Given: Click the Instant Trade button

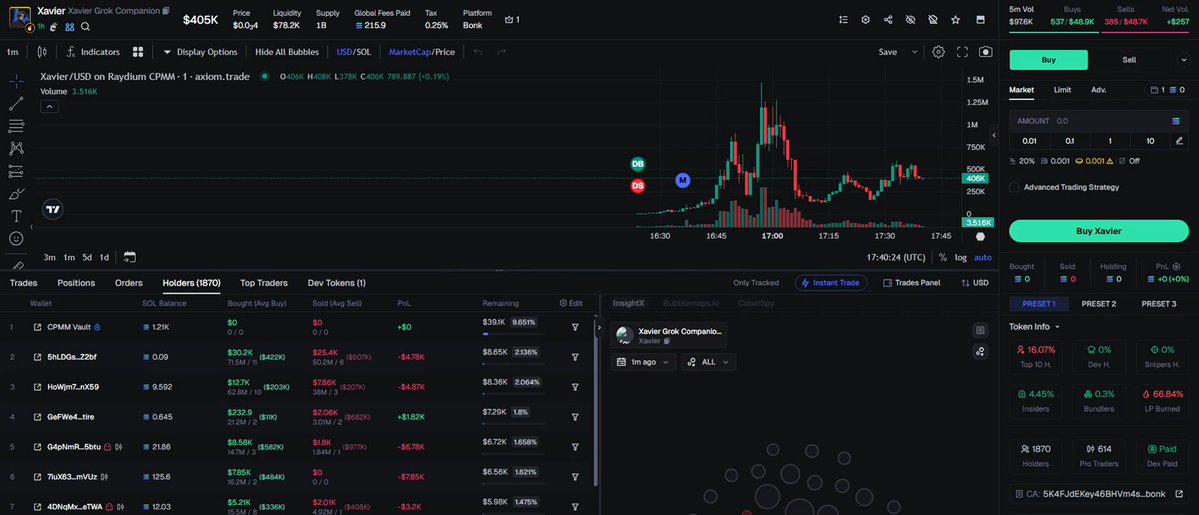Looking at the screenshot, I should (x=831, y=282).
